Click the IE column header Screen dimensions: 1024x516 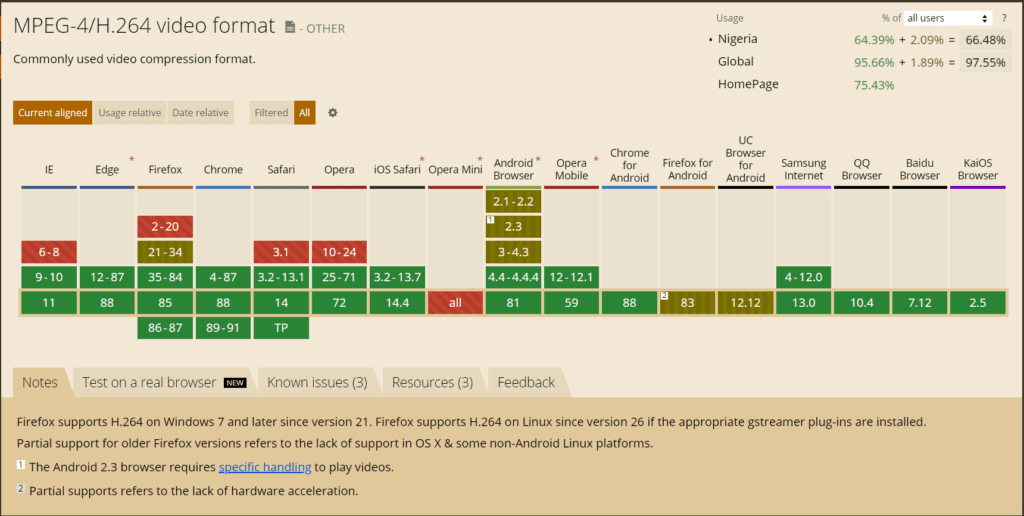(49, 170)
